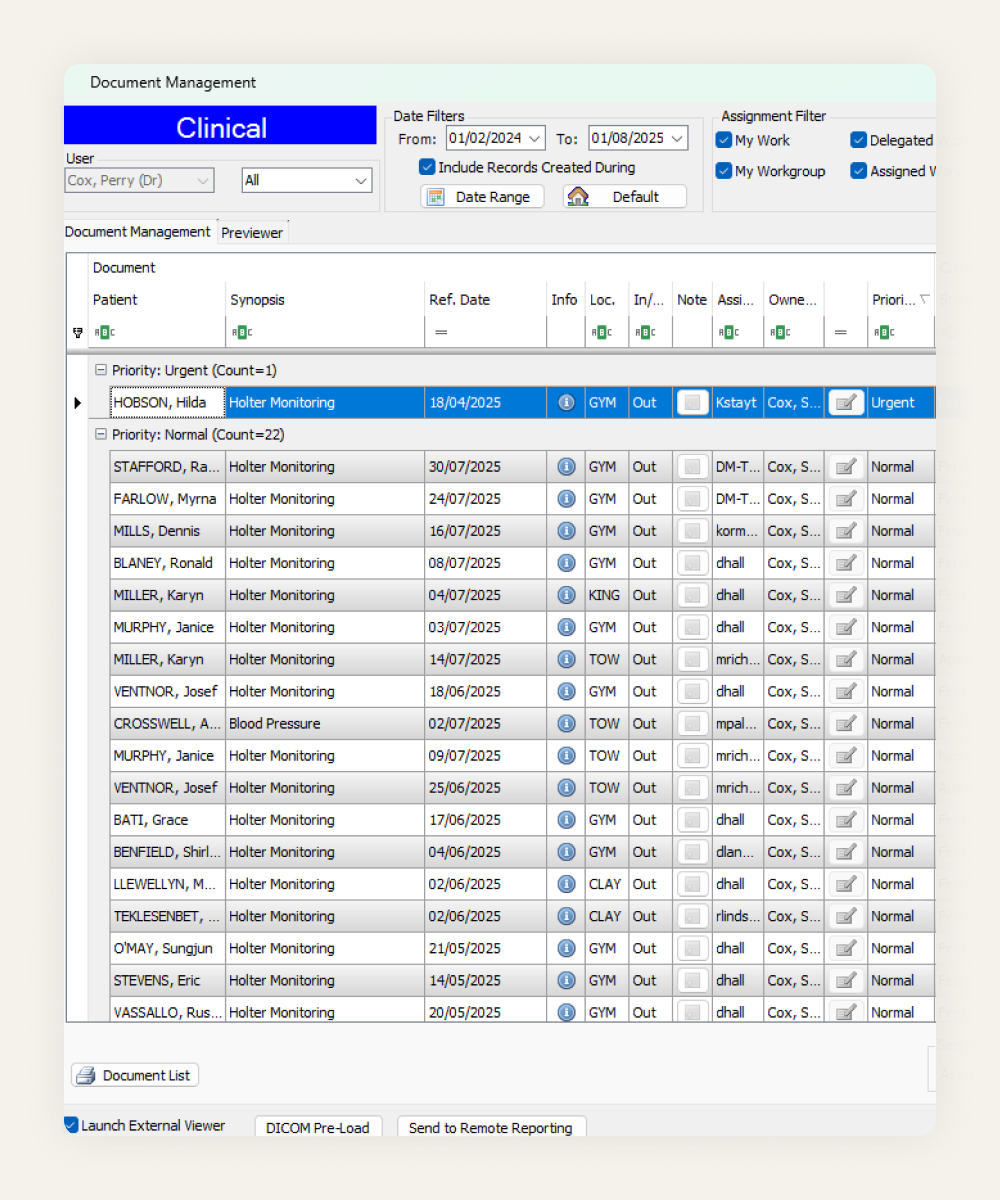Screen dimensions: 1000x1200
Task: Click info icon for STAFFORD row
Action: 566,467
